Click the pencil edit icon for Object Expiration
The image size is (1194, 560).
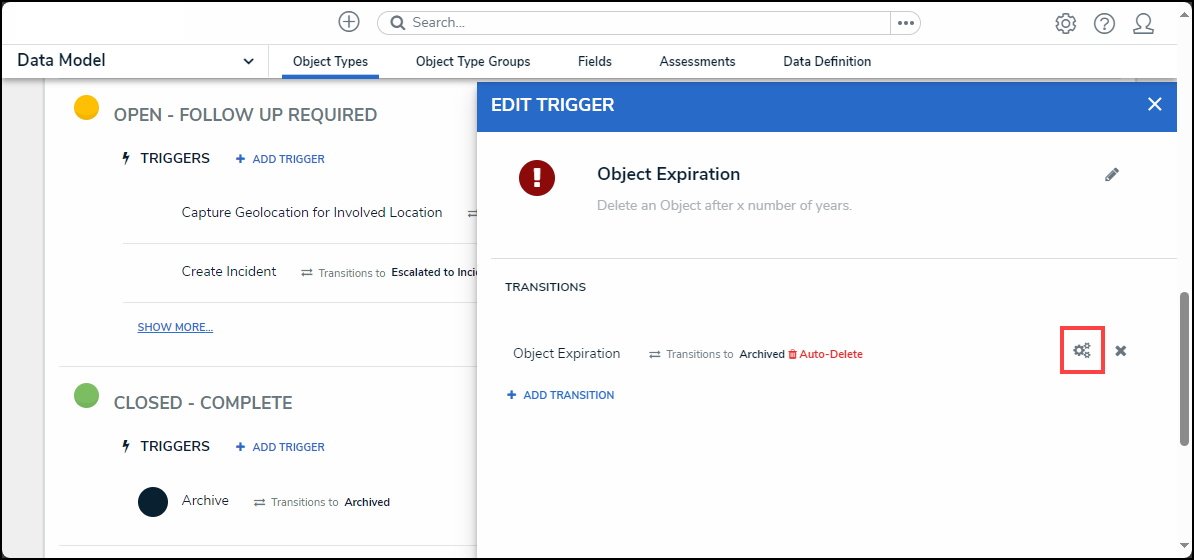1112,174
